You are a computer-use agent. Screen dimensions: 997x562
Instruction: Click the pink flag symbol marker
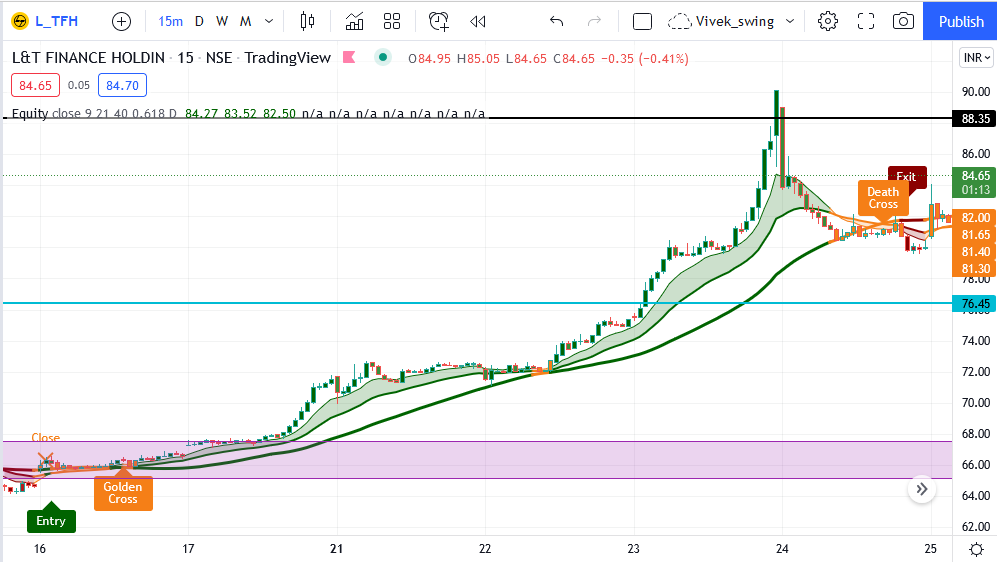(348, 58)
